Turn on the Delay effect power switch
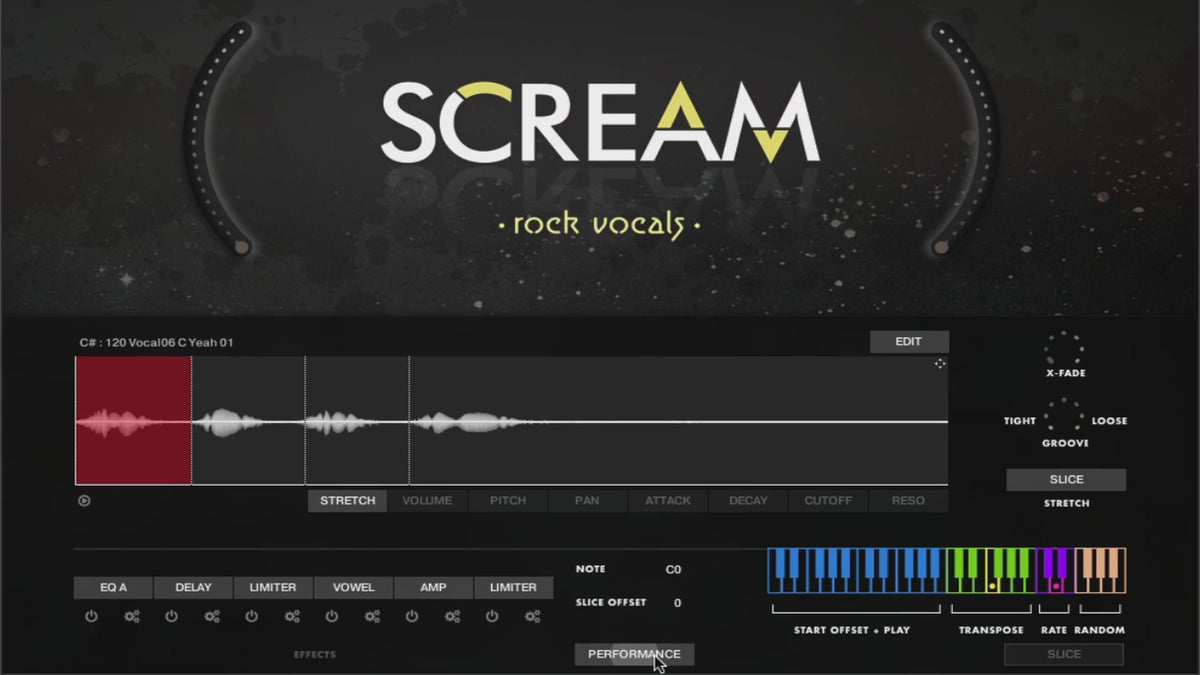Screen dimensions: 1200x675 [171, 617]
